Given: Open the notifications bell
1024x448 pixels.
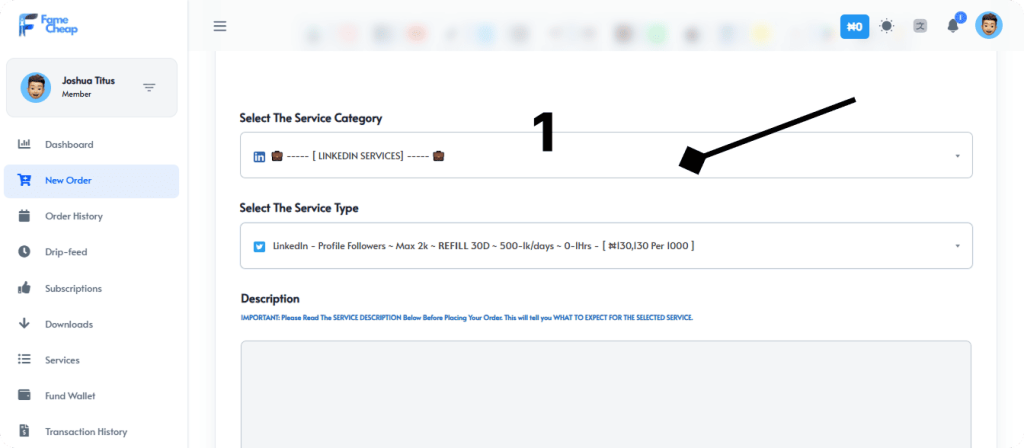Looking at the screenshot, I should click(x=953, y=25).
